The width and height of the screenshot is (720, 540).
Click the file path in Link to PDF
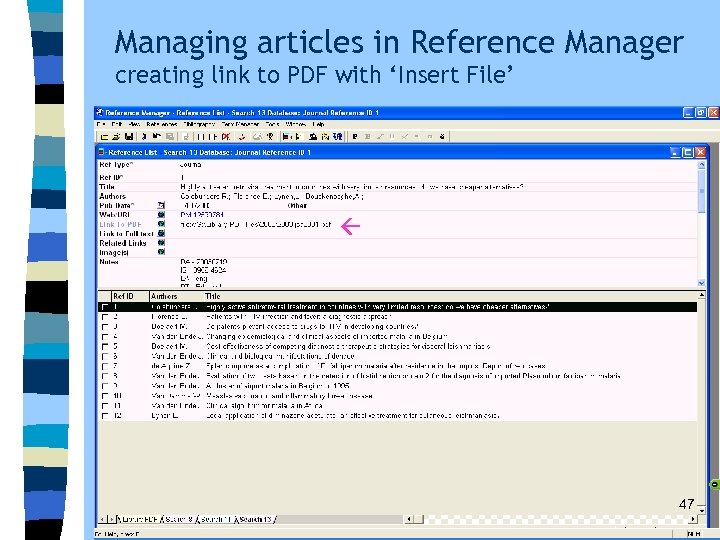tap(256, 225)
